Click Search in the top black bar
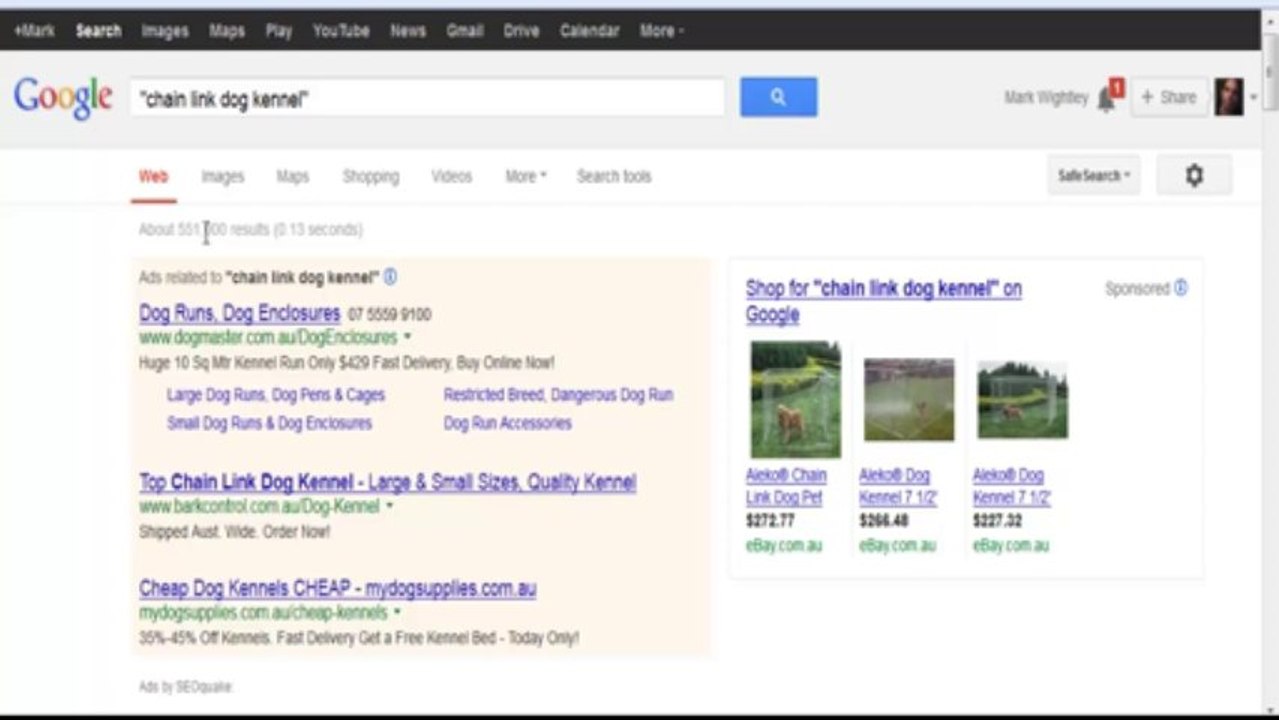Screen dimensions: 1279x720 click(99, 31)
